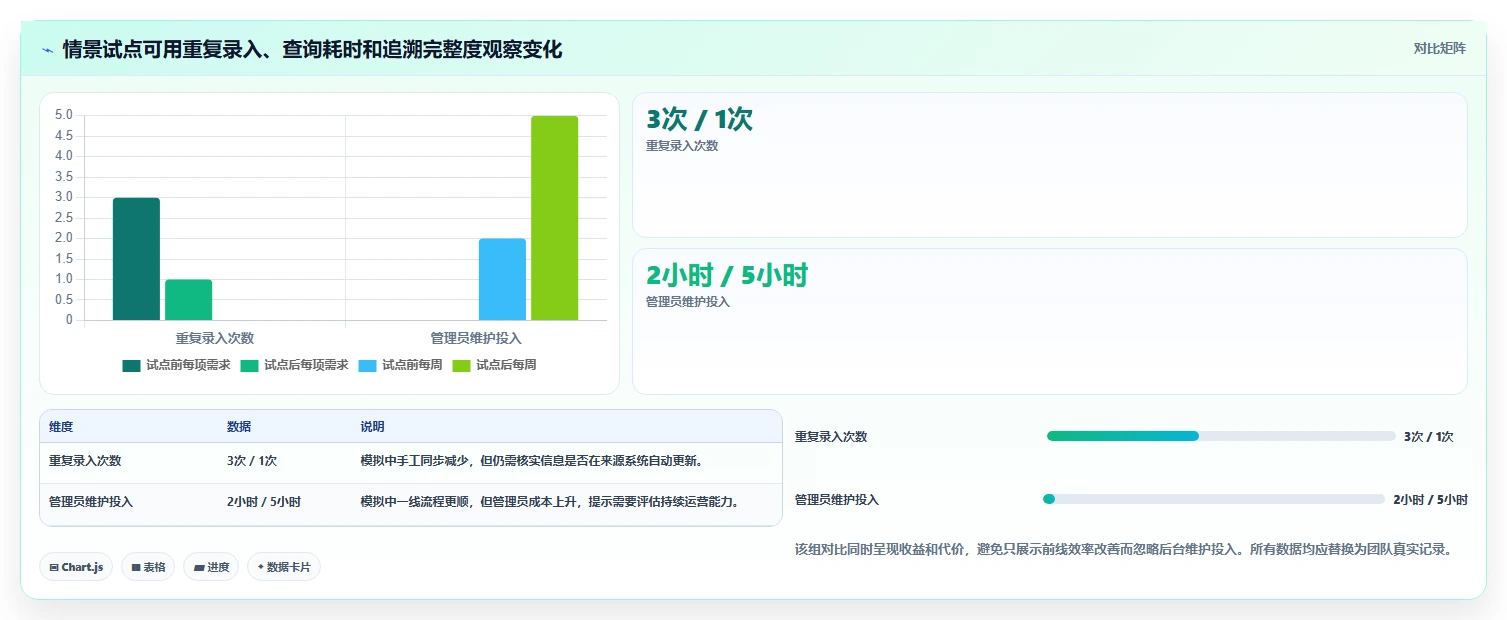
Task: Click the 3次 / 1次 data card value
Action: tap(699, 119)
